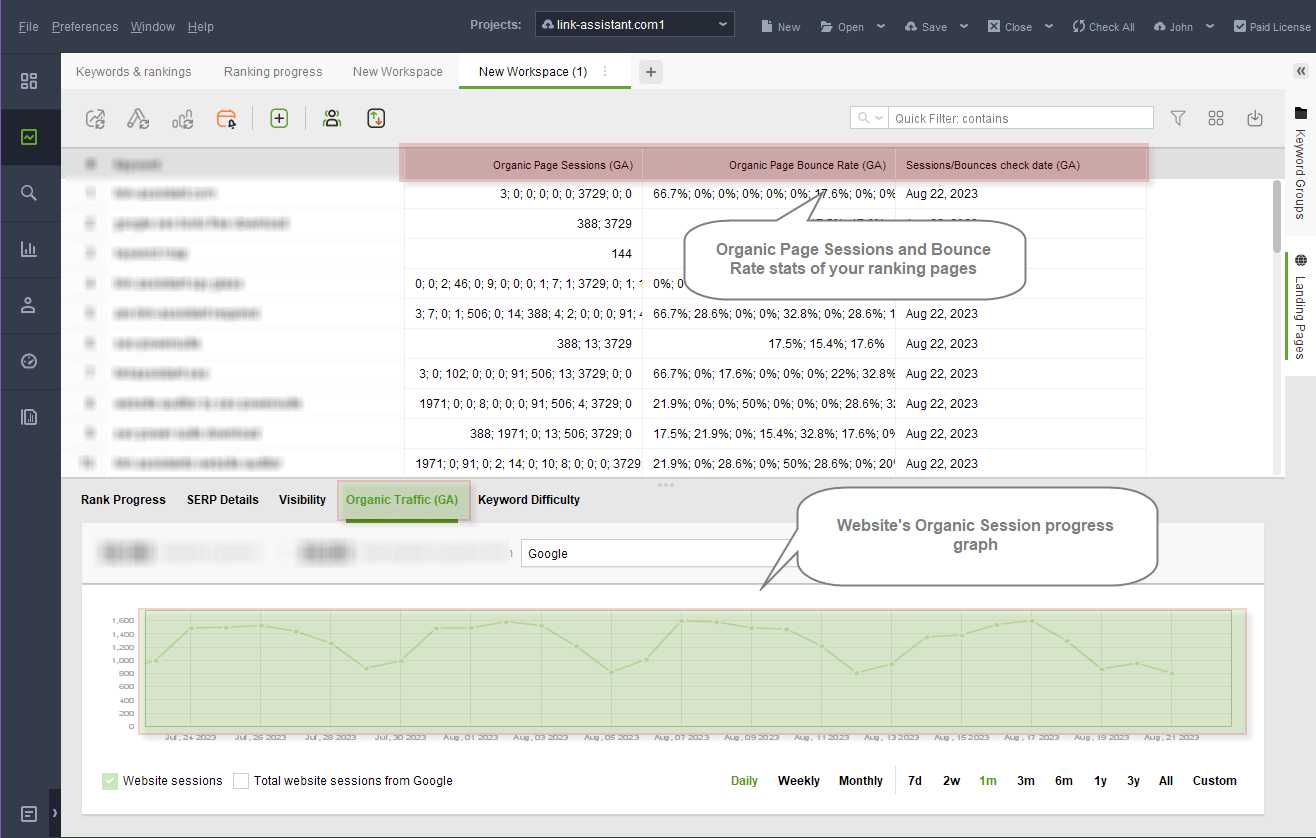
Task: Click the orange schedule calendar toolbar icon
Action: pyautogui.click(x=227, y=118)
